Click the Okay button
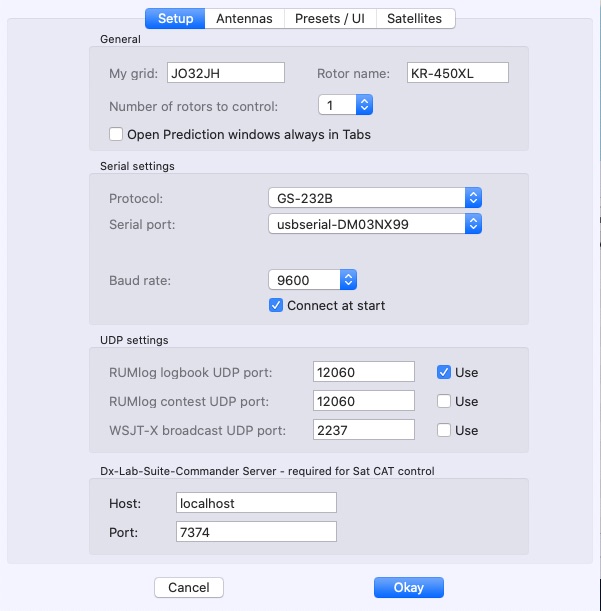Image resolution: width=601 pixels, height=611 pixels. point(408,588)
